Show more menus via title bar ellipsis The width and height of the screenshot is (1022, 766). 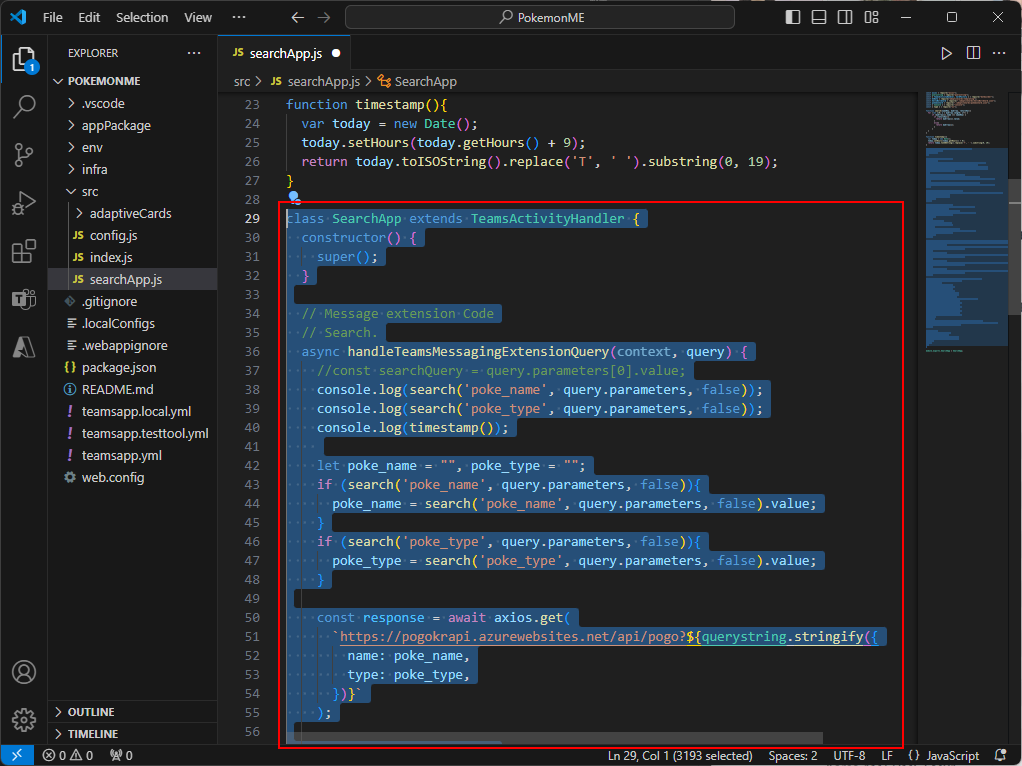[x=239, y=18]
